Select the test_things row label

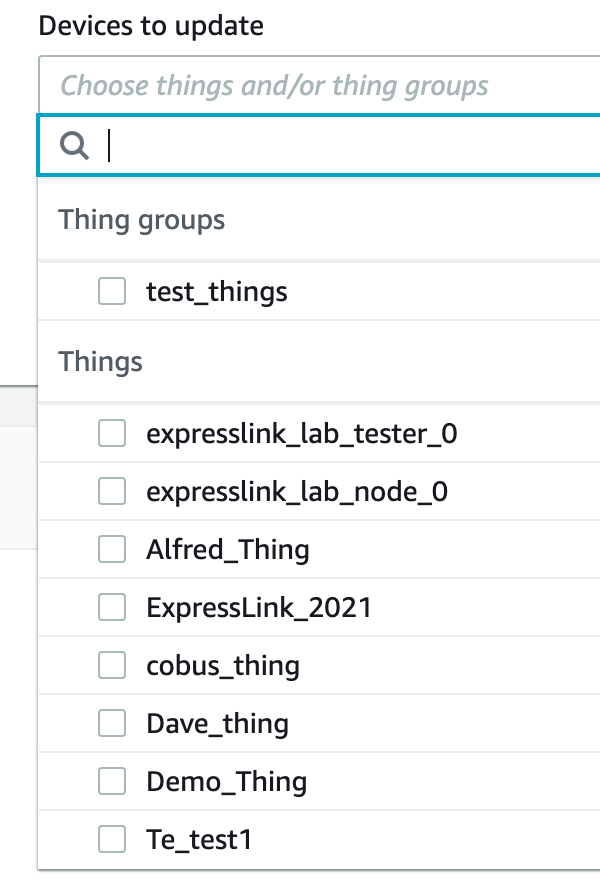pyautogui.click(x=217, y=291)
